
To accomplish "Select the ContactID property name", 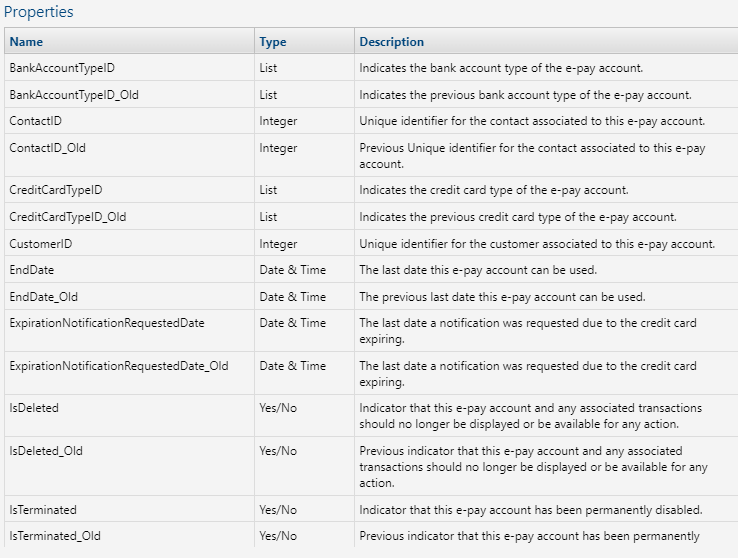I will 36,121.
